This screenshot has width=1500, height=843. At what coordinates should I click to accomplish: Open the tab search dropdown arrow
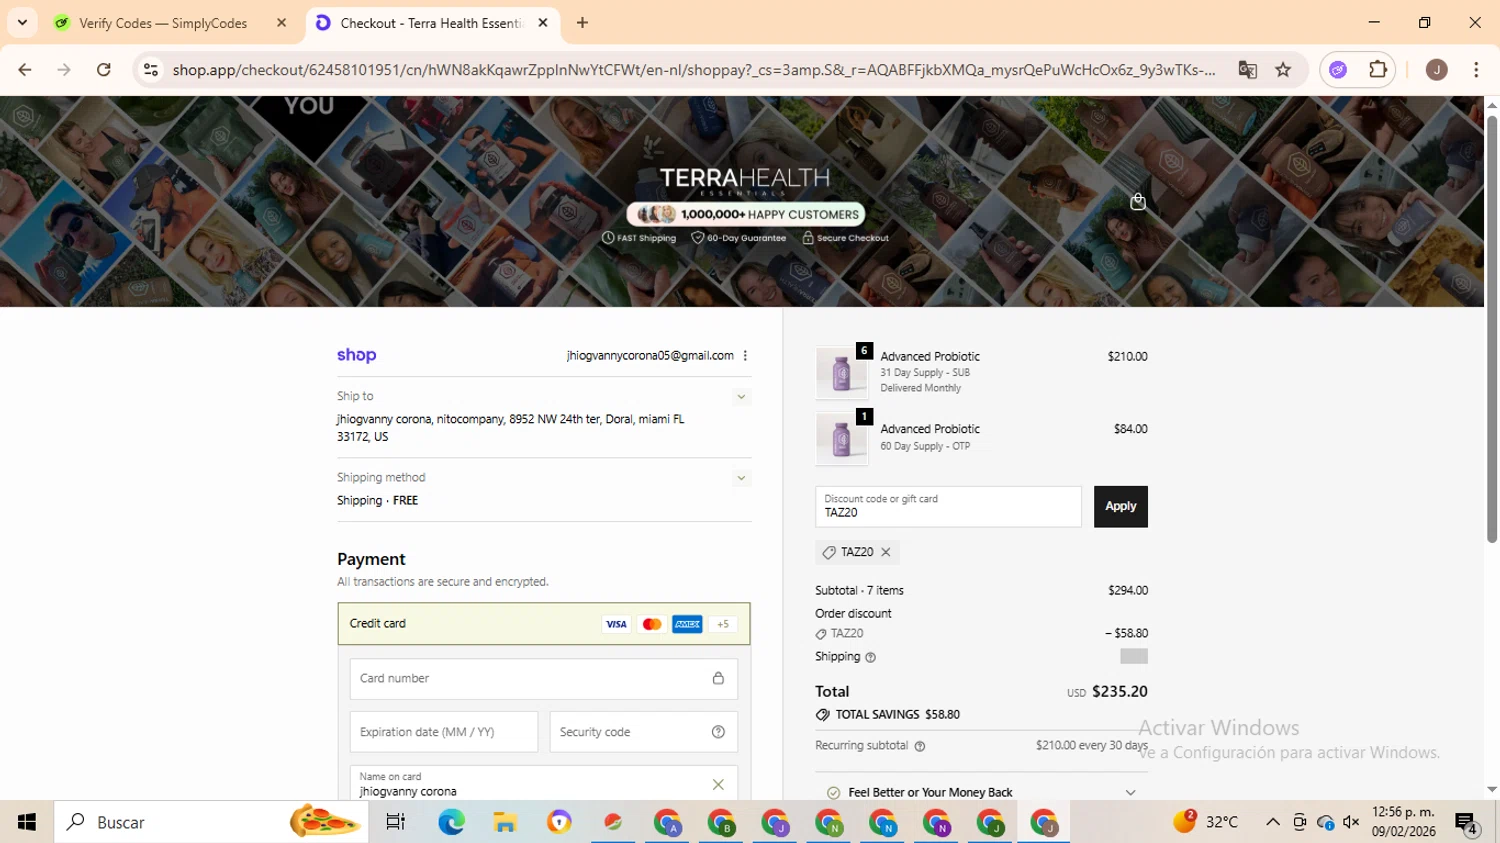pyautogui.click(x=22, y=22)
